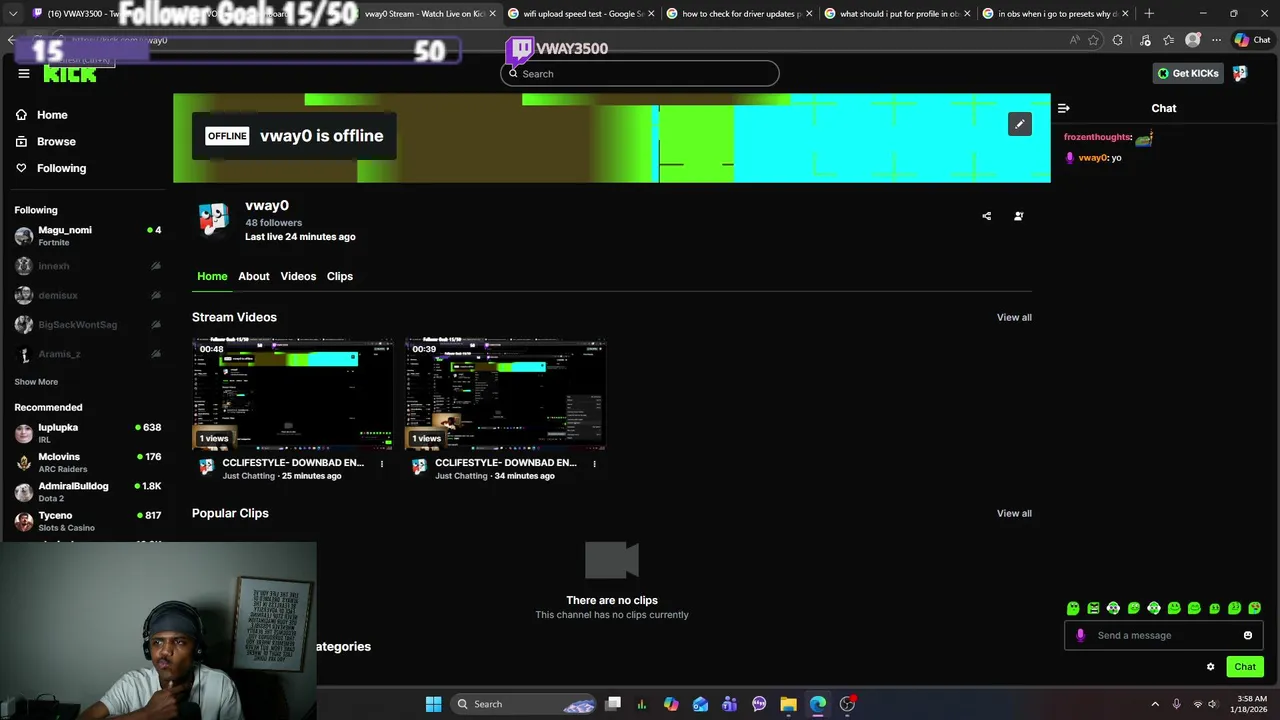Click the Send a message chat field
Viewport: 1280px width, 720px height.
1164,635
